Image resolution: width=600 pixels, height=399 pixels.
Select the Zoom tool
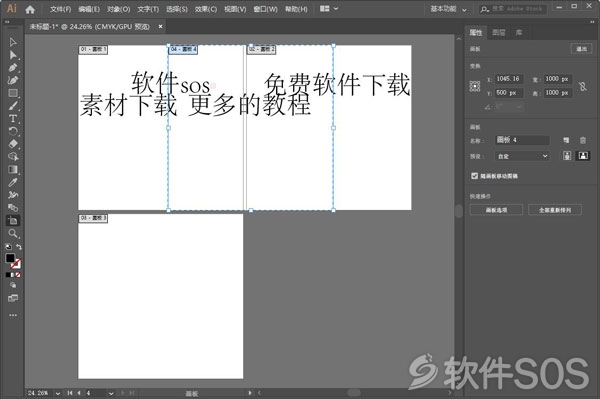click(x=13, y=233)
